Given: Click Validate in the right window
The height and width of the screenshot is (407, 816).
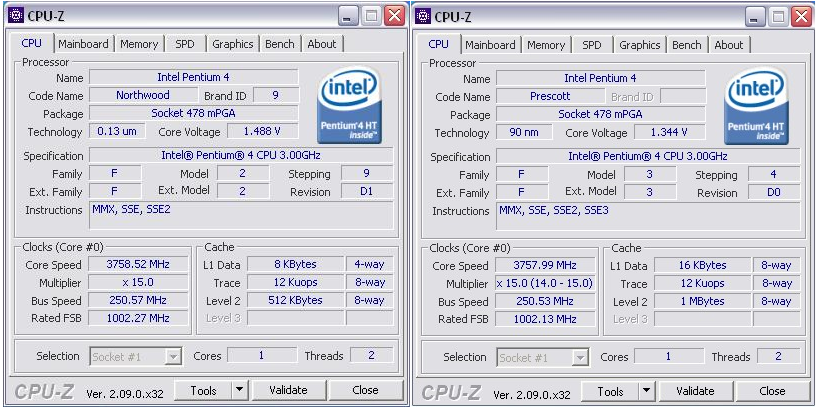Looking at the screenshot, I should [695, 391].
